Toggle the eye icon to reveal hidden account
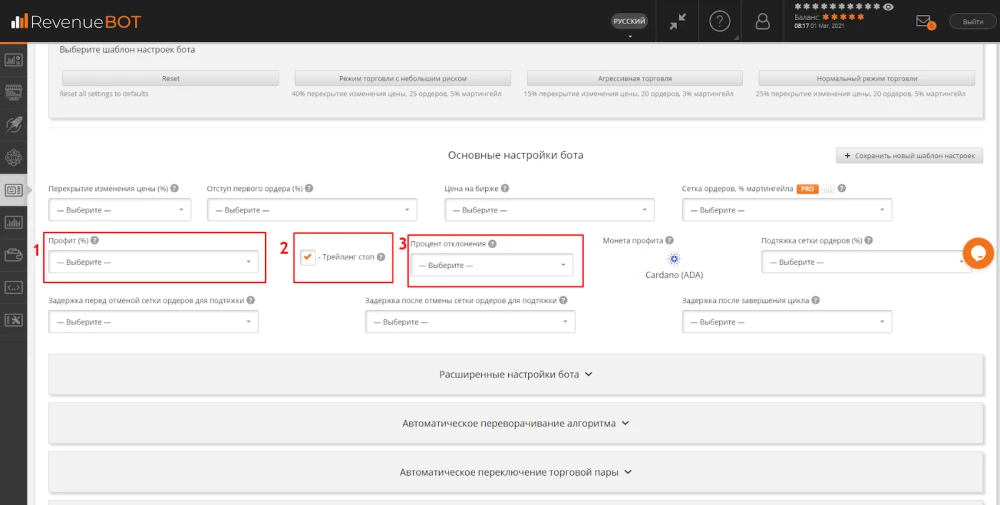1000x505 pixels. pyautogui.click(x=888, y=7)
